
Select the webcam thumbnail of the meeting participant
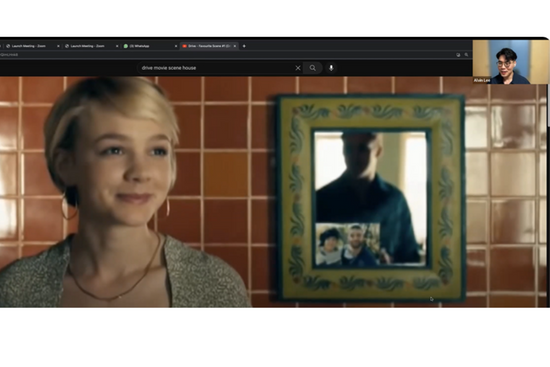point(510,62)
